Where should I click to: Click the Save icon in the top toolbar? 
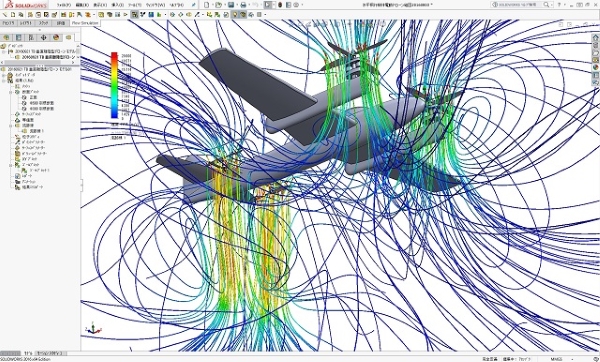tap(231, 5)
